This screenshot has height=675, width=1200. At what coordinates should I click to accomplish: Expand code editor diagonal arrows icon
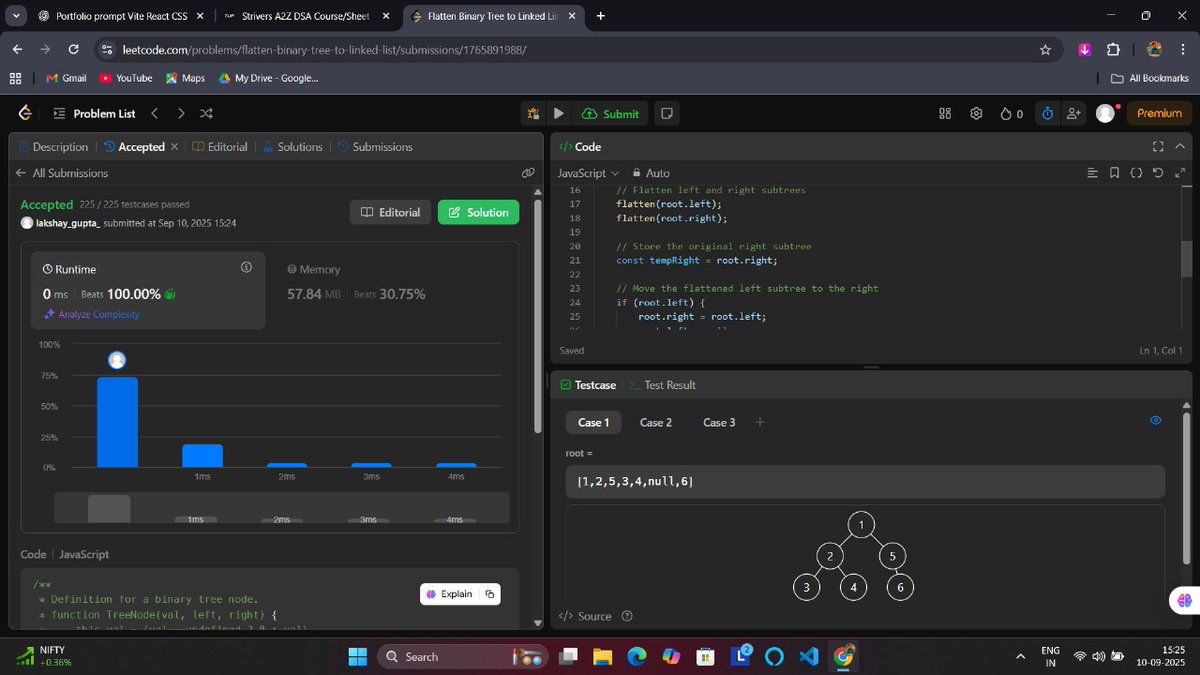(1180, 173)
